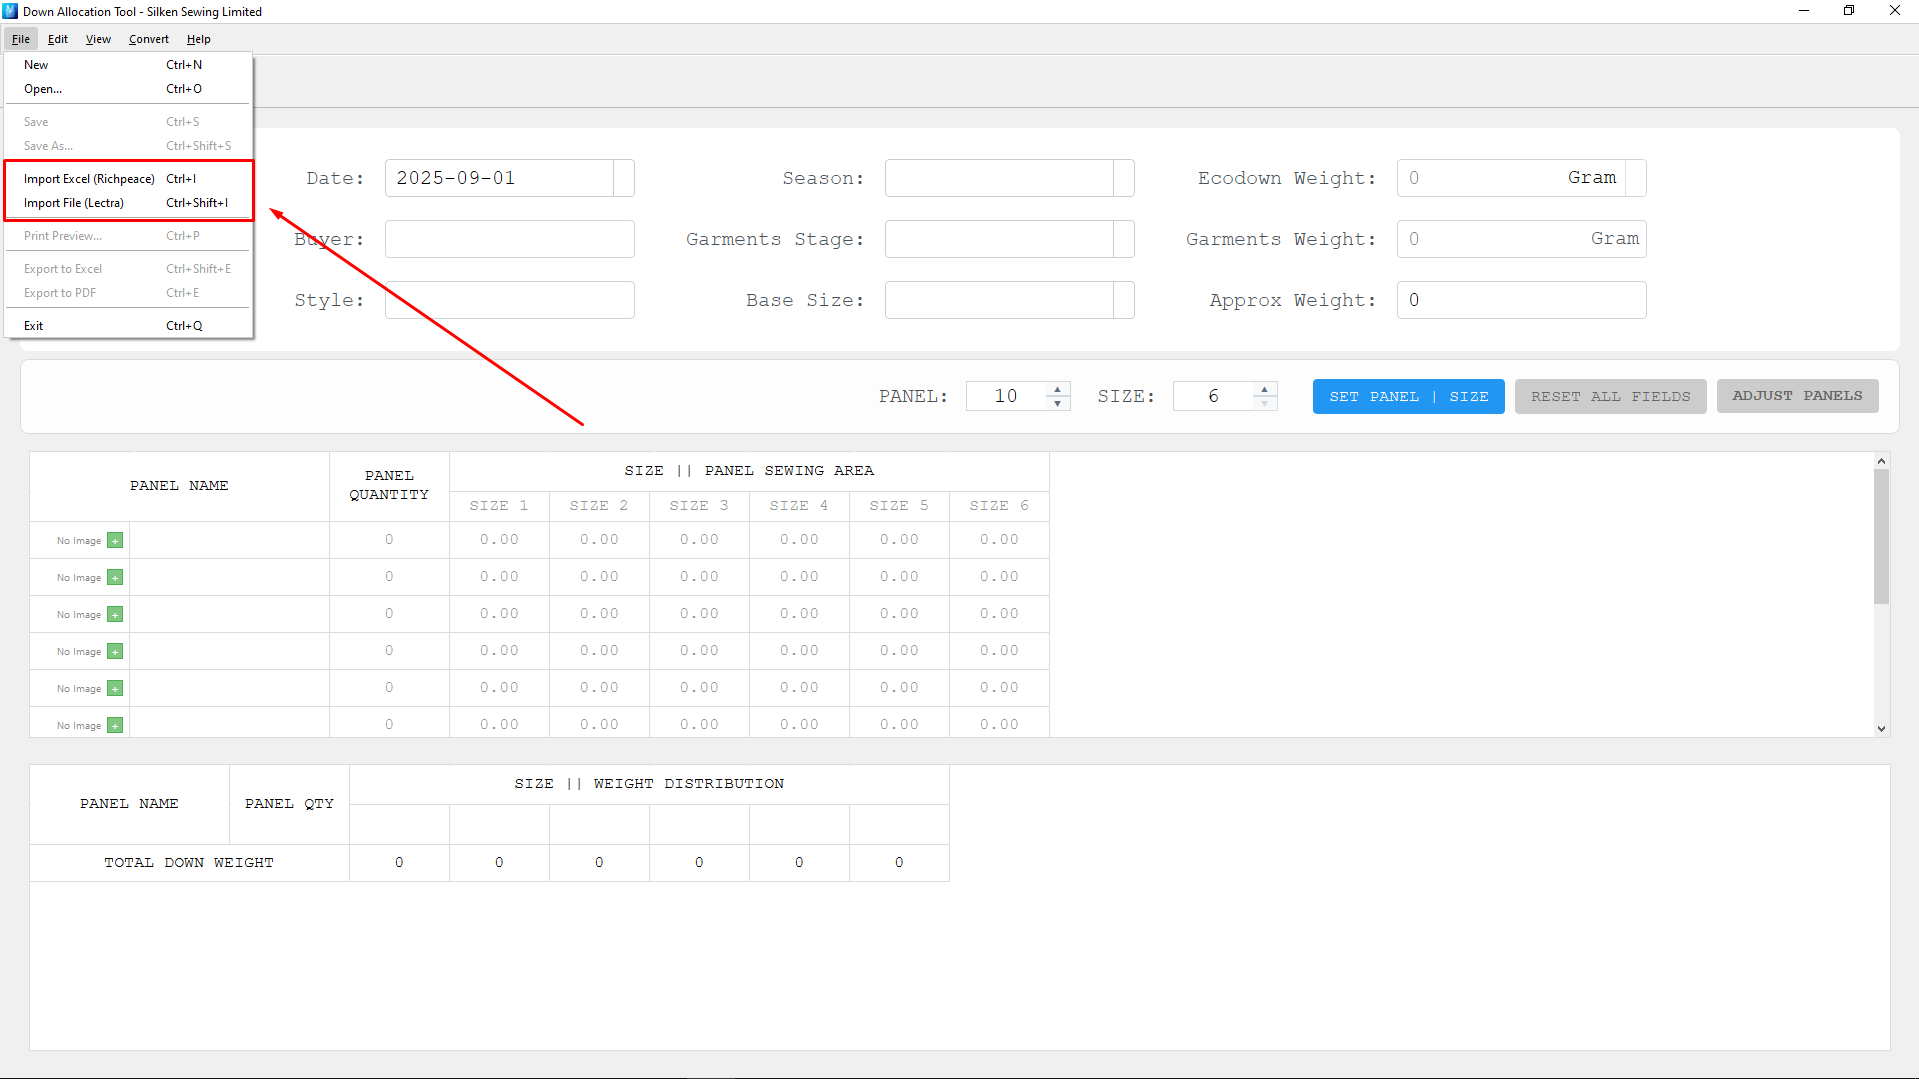Click the SET PANEL | SIZE button
This screenshot has width=1919, height=1079.
(x=1408, y=397)
